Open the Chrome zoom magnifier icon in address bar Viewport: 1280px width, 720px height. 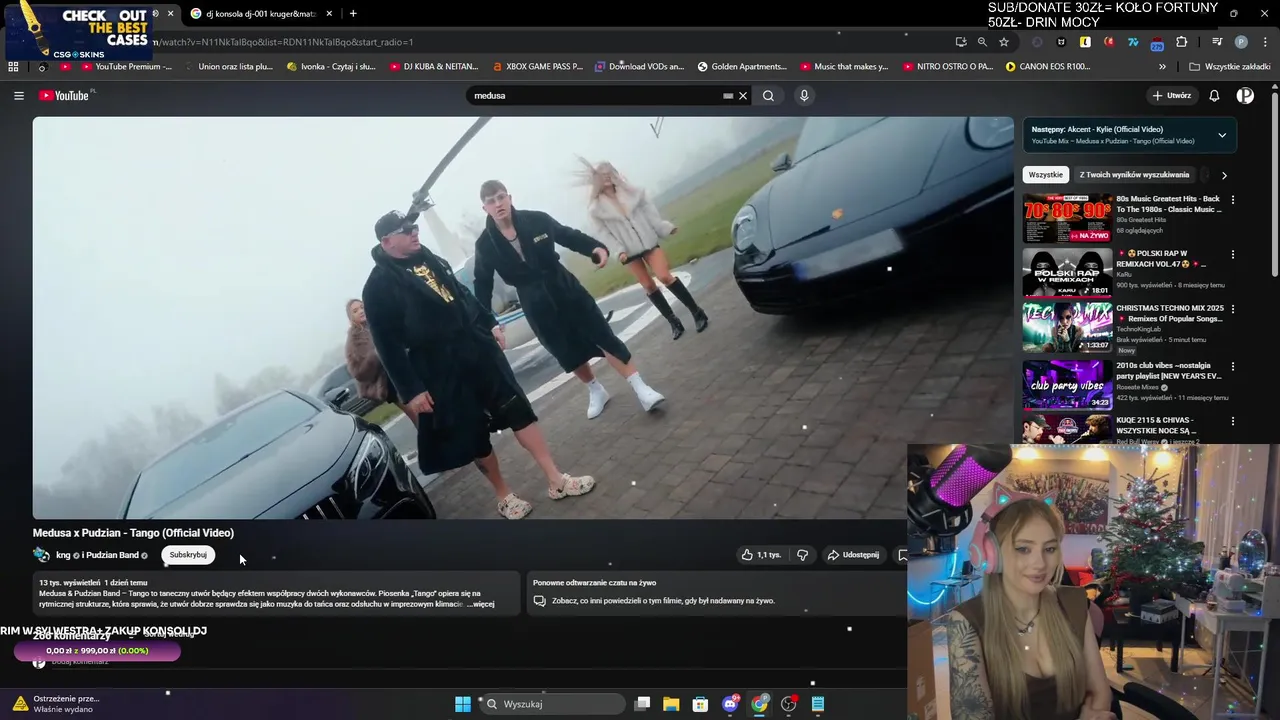coord(982,42)
